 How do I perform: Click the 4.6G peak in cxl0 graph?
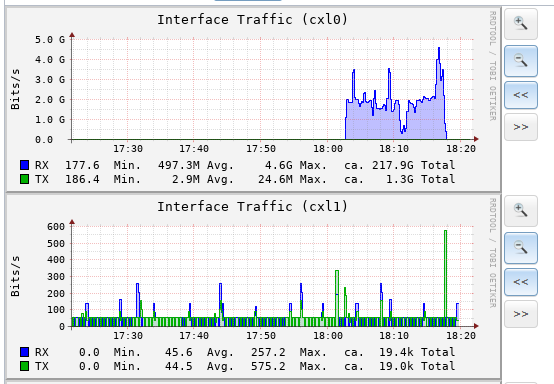pos(439,49)
